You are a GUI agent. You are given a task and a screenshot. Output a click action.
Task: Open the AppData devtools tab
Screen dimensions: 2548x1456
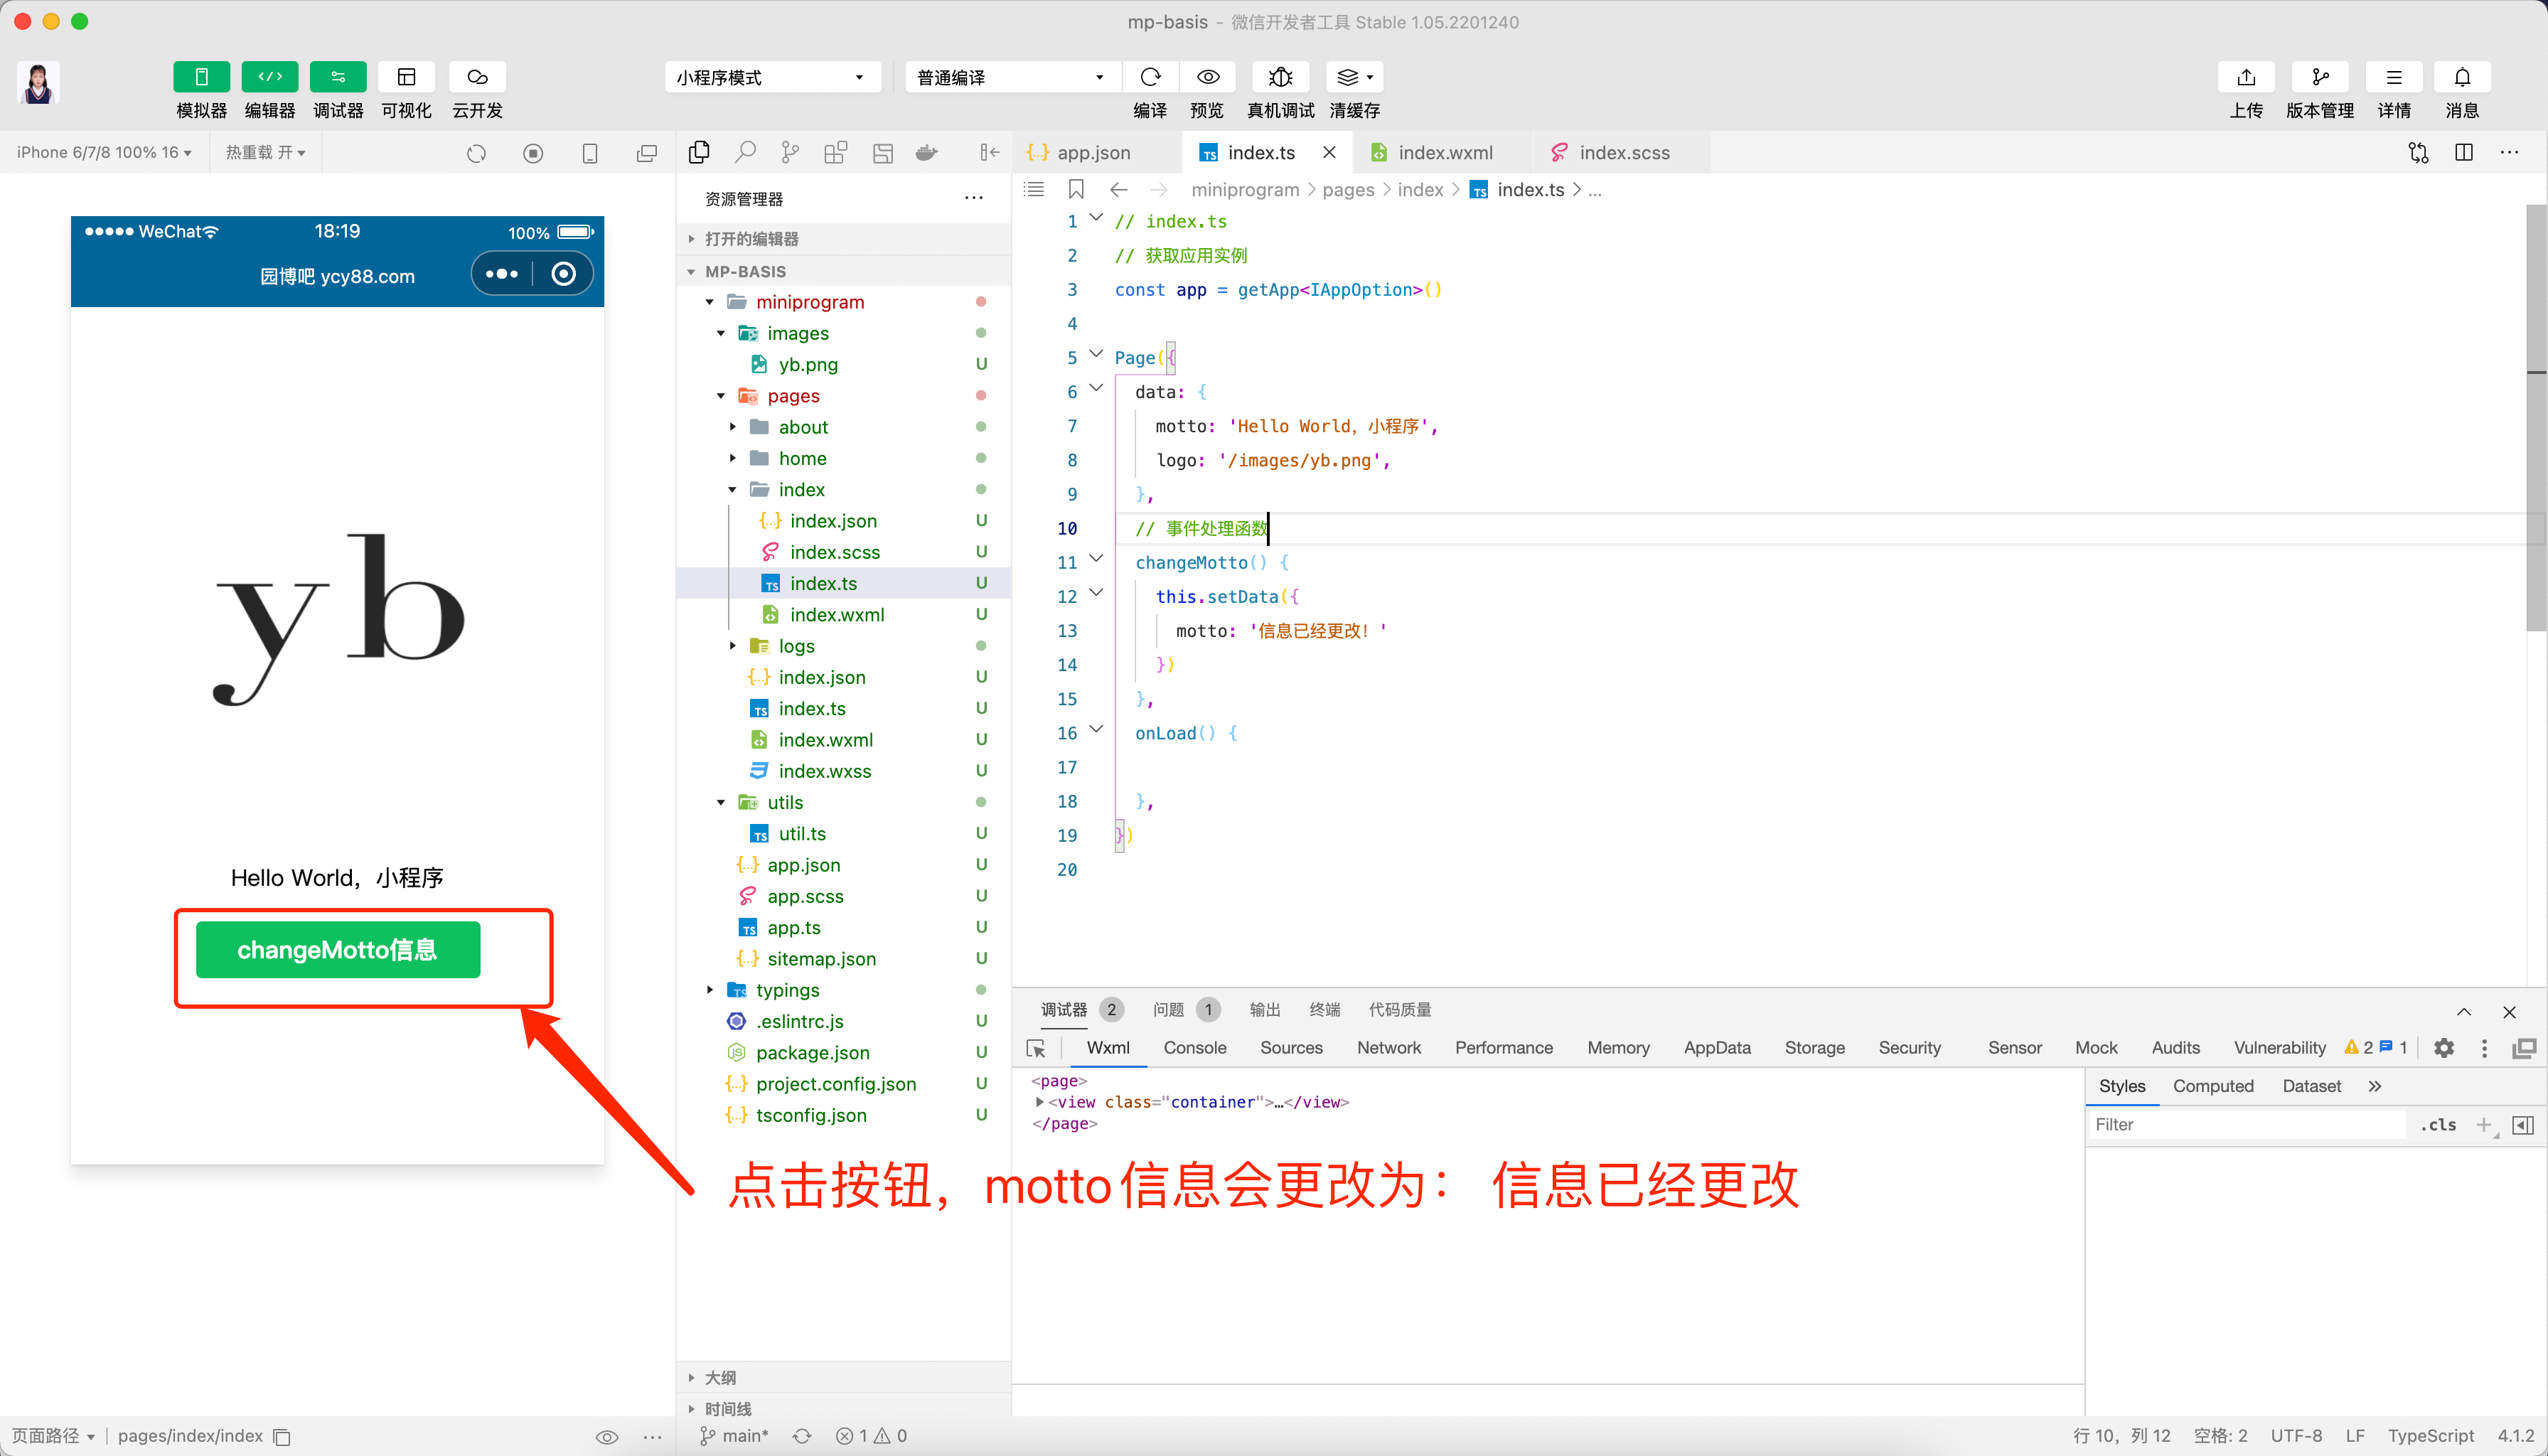(x=1717, y=1048)
